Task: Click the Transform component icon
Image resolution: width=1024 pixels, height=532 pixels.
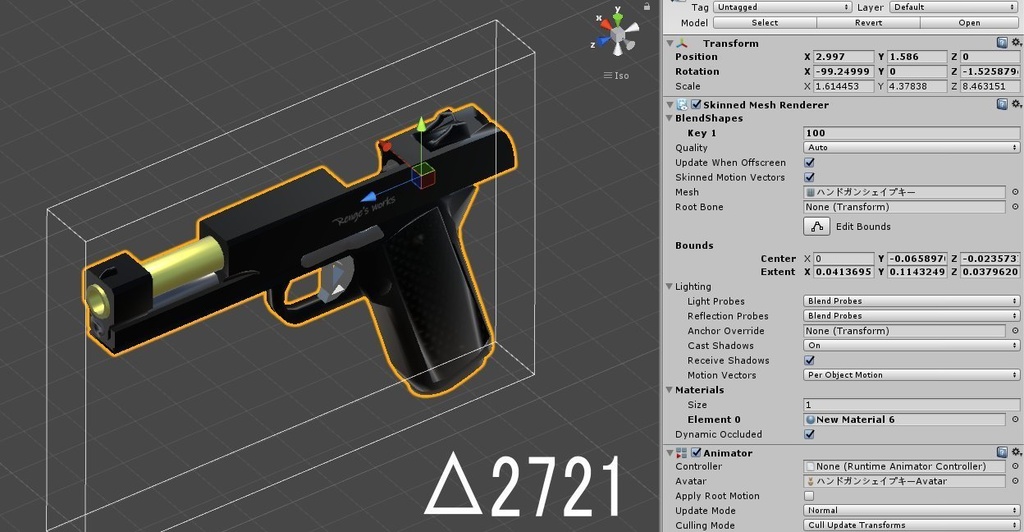Action: (x=682, y=43)
